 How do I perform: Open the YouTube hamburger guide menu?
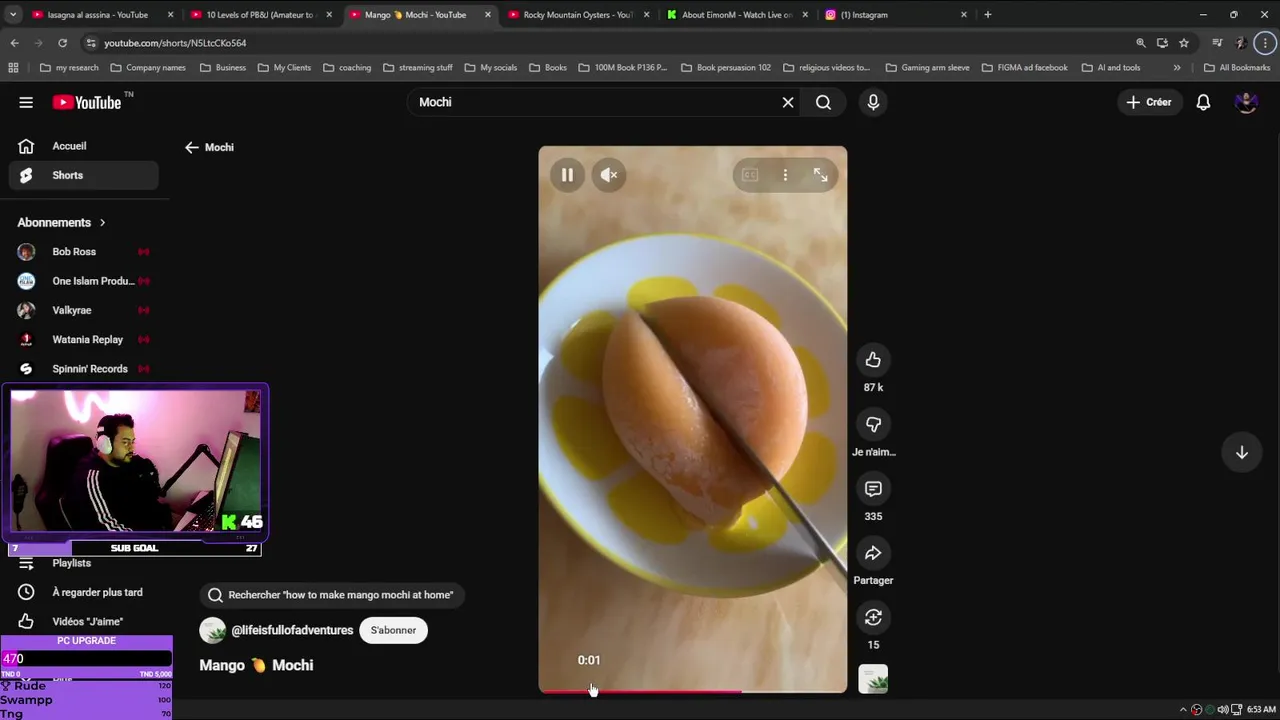coord(26,102)
